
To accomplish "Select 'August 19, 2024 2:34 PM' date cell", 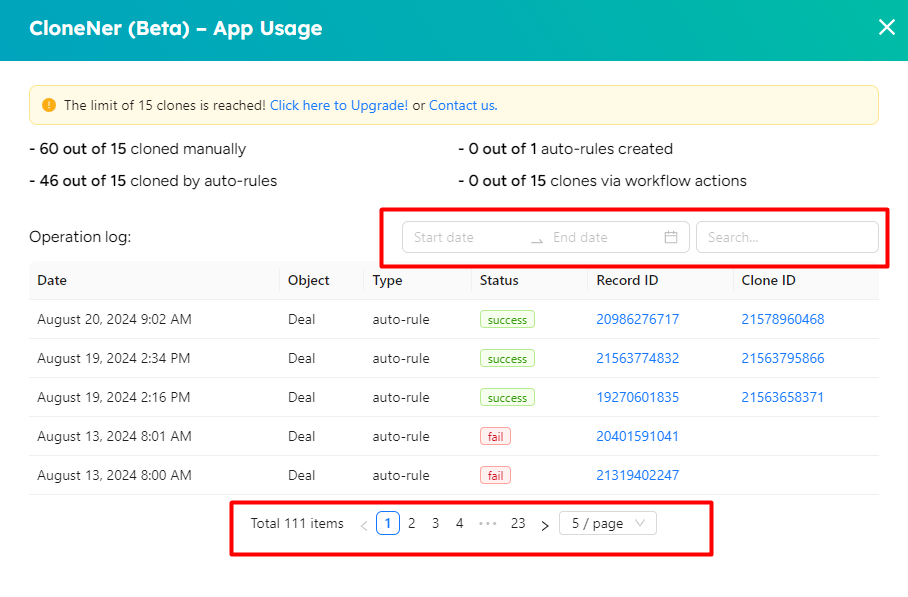I will pyautogui.click(x=114, y=358).
